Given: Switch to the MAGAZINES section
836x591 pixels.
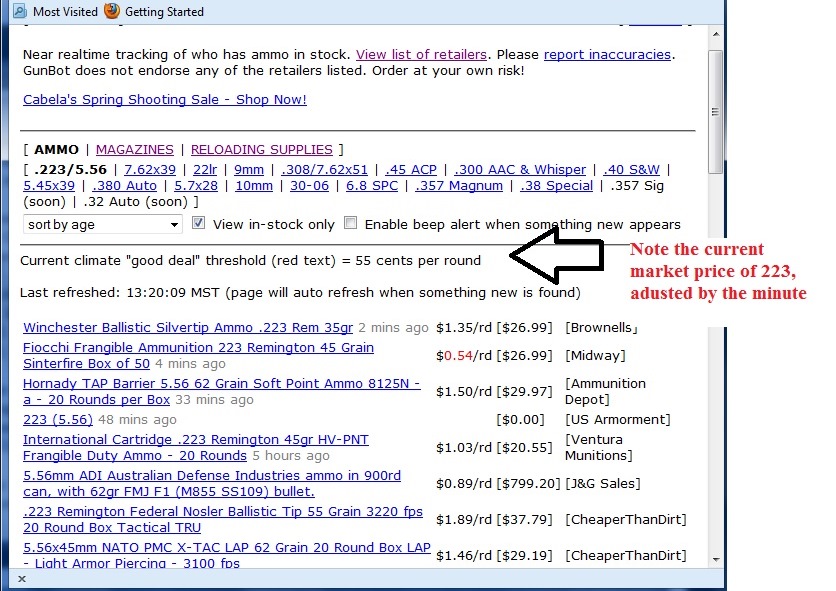Looking at the screenshot, I should (134, 150).
